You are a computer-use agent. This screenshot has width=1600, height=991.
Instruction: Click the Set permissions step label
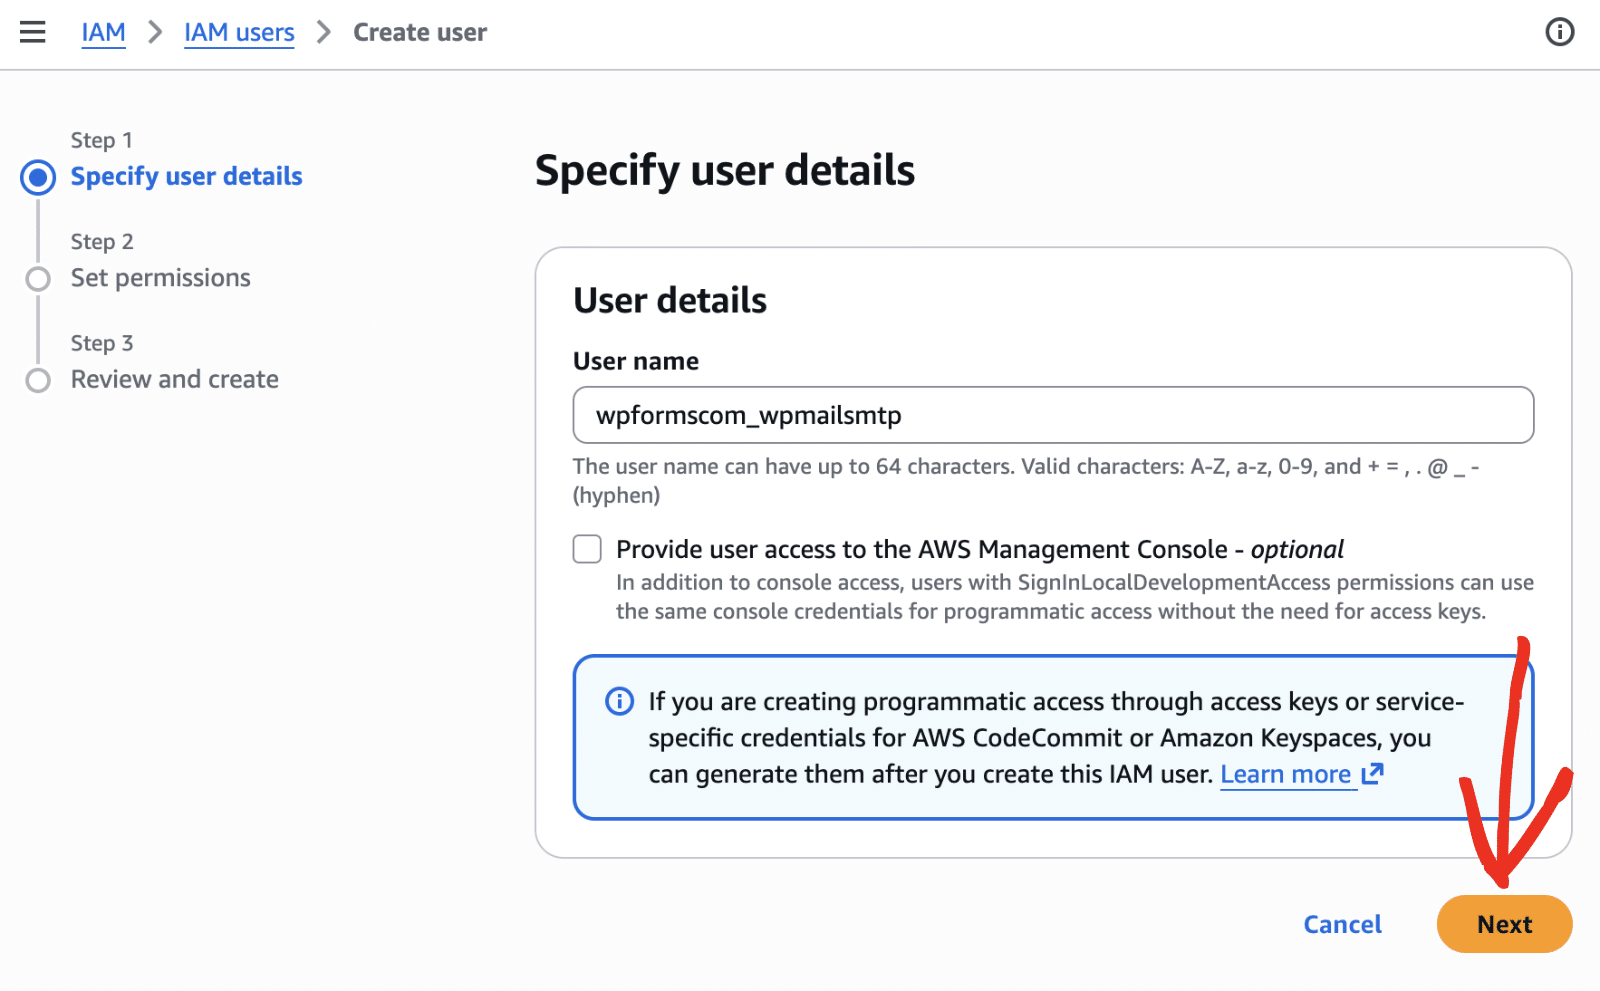pos(161,278)
